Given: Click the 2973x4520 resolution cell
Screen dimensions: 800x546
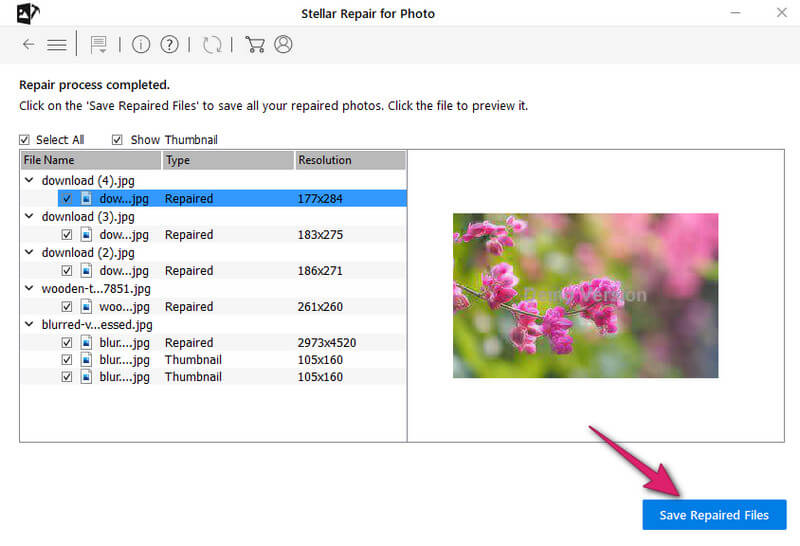Looking at the screenshot, I should pyautogui.click(x=327, y=342).
